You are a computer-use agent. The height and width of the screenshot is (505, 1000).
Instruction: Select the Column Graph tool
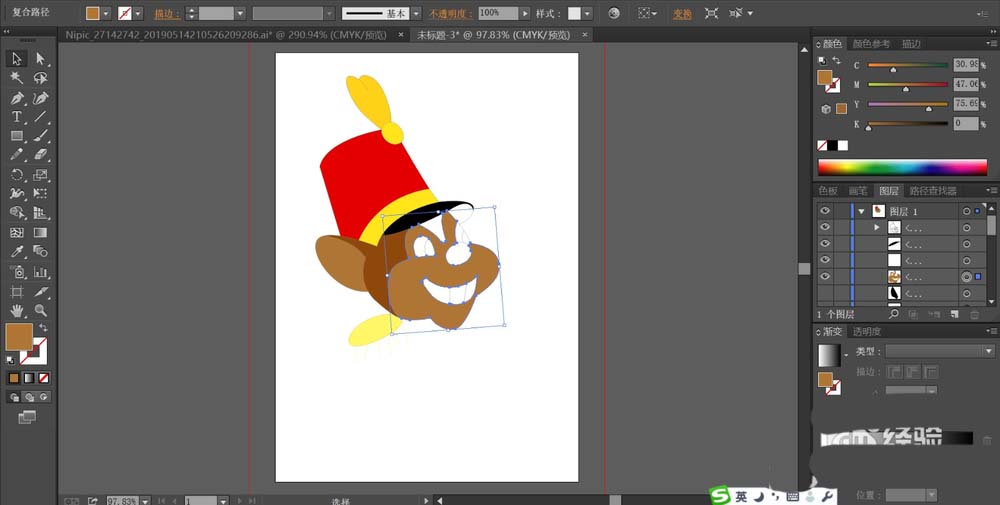(41, 272)
